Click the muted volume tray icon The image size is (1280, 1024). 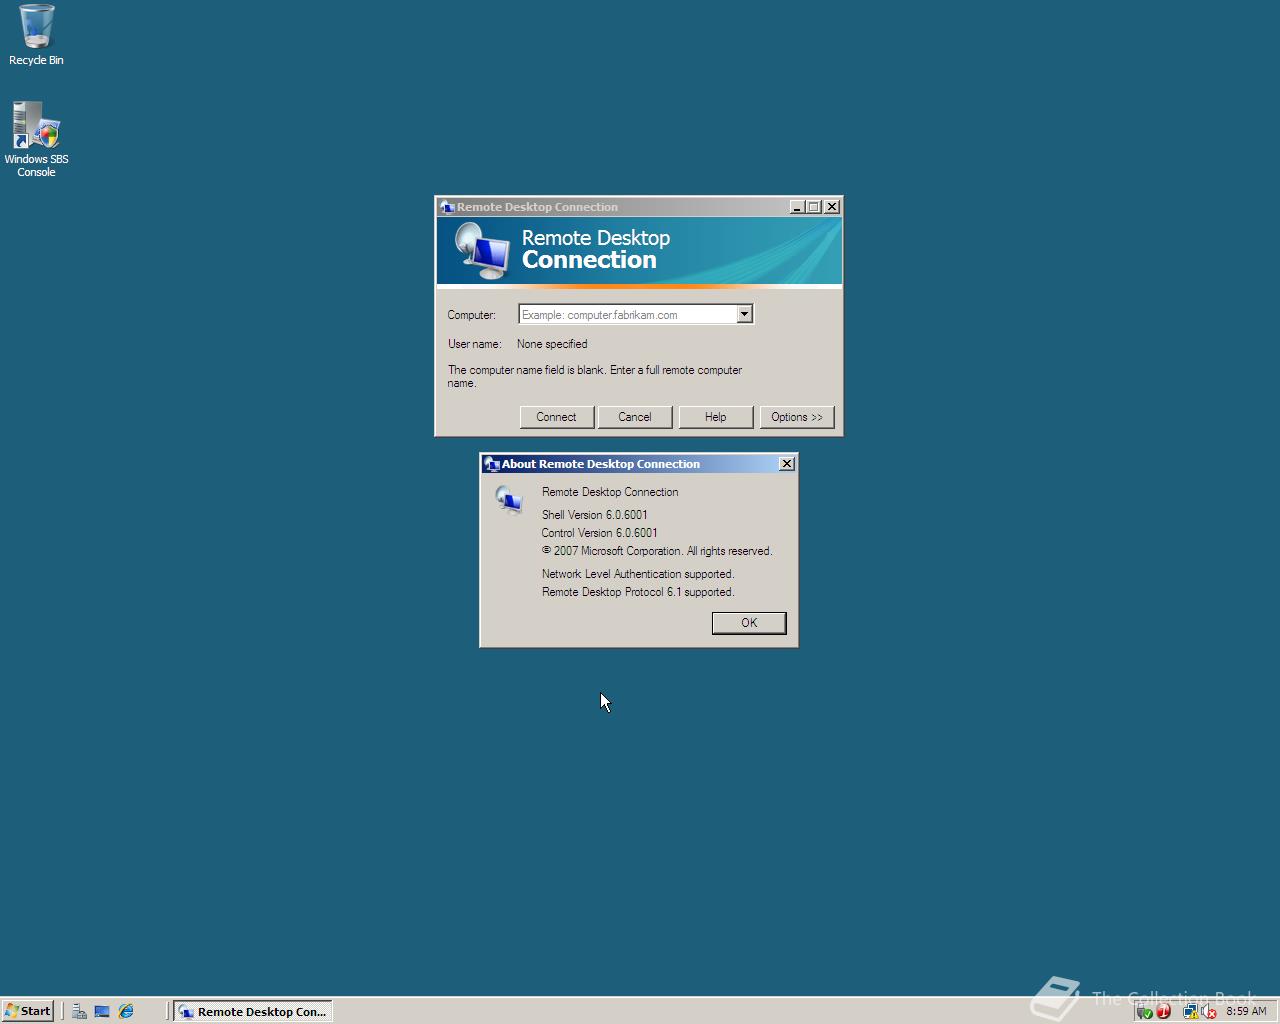pyautogui.click(x=1209, y=1011)
